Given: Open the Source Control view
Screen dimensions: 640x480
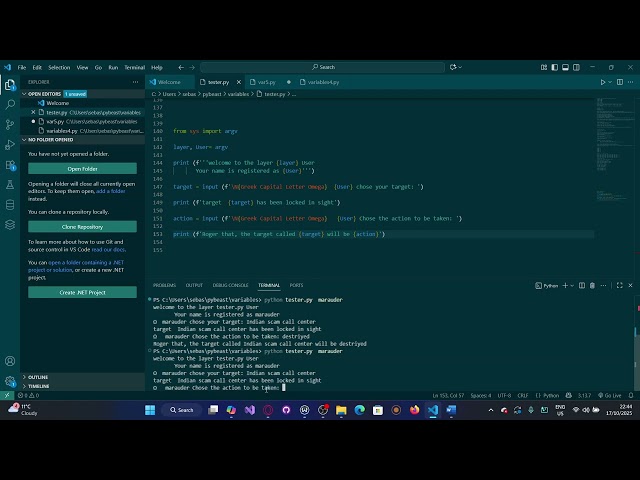Looking at the screenshot, I should tap(10, 124).
